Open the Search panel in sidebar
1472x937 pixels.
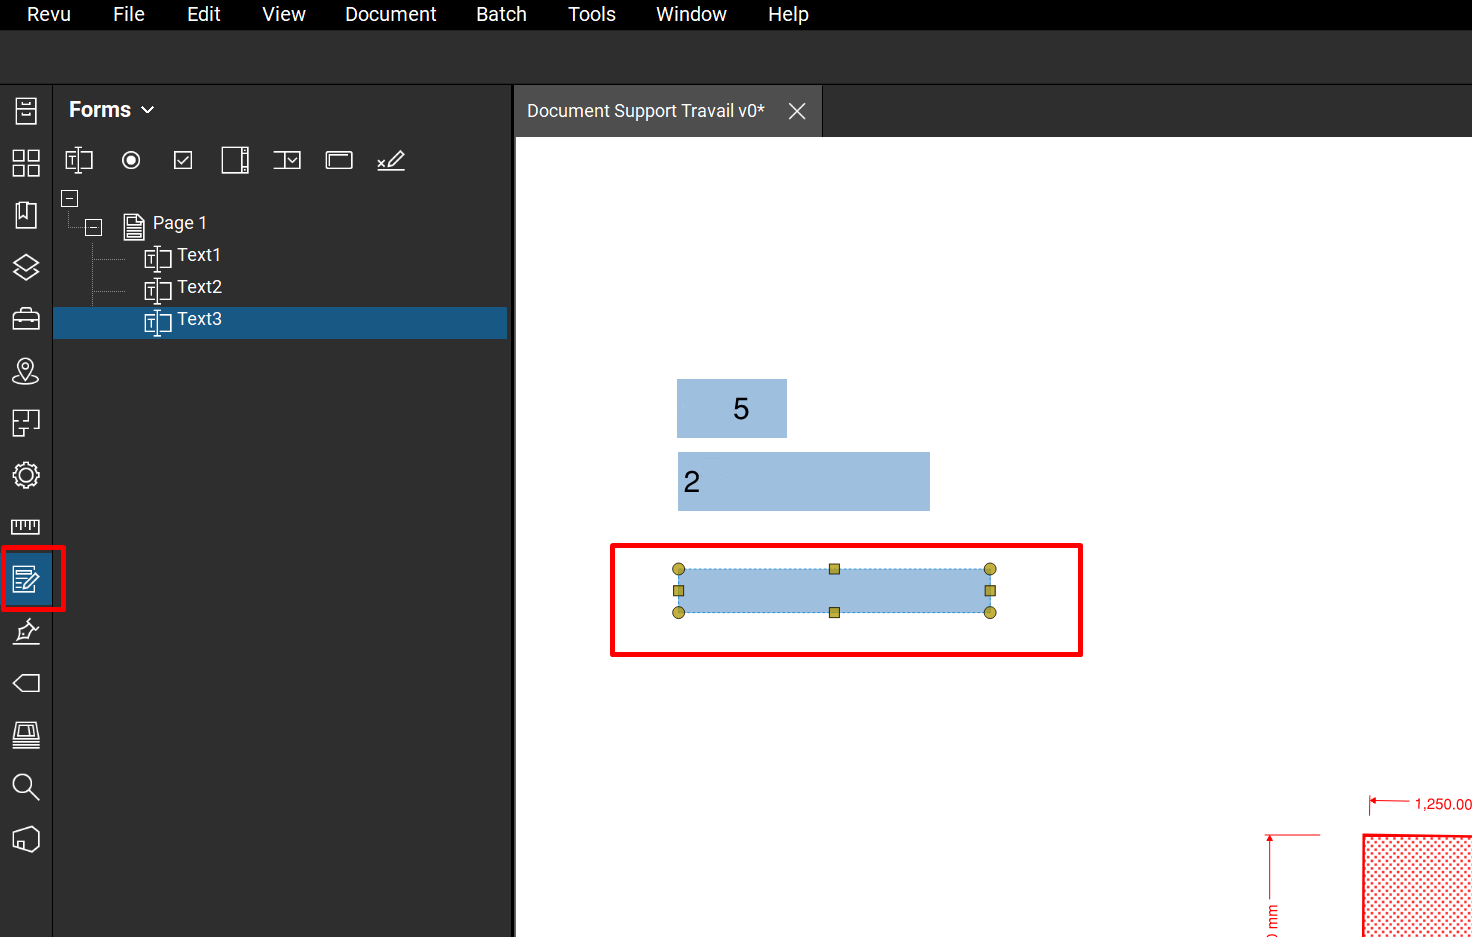26,787
